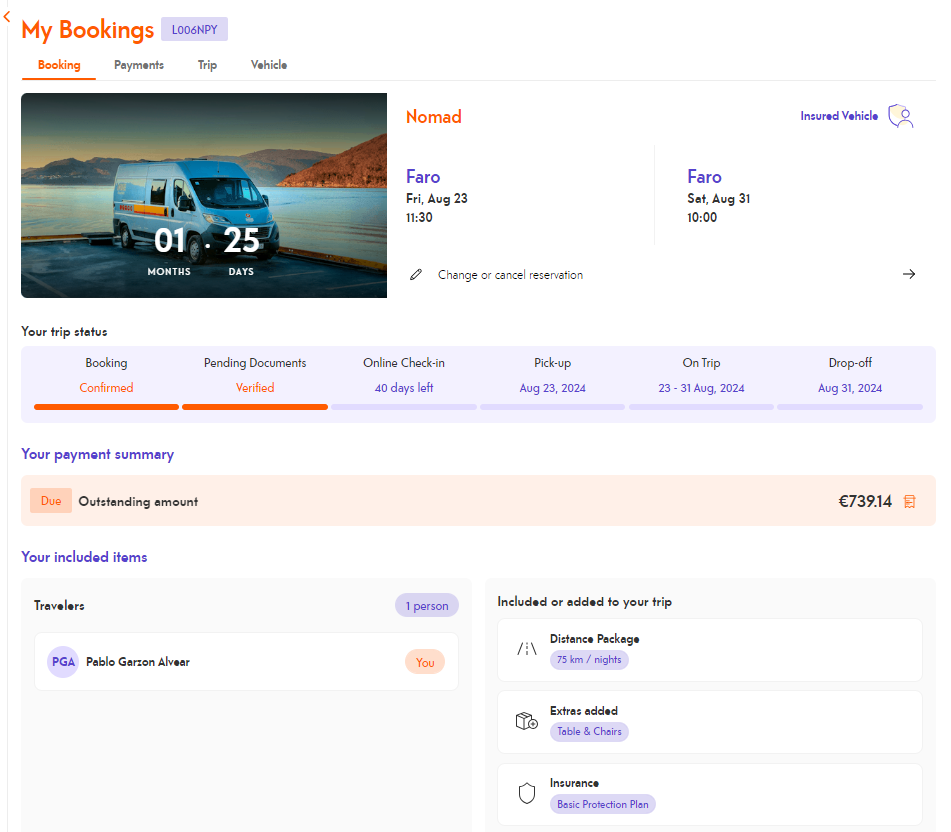The width and height of the screenshot is (951, 832).
Task: Click the back chevron beside My Bookings
Action: point(7,17)
